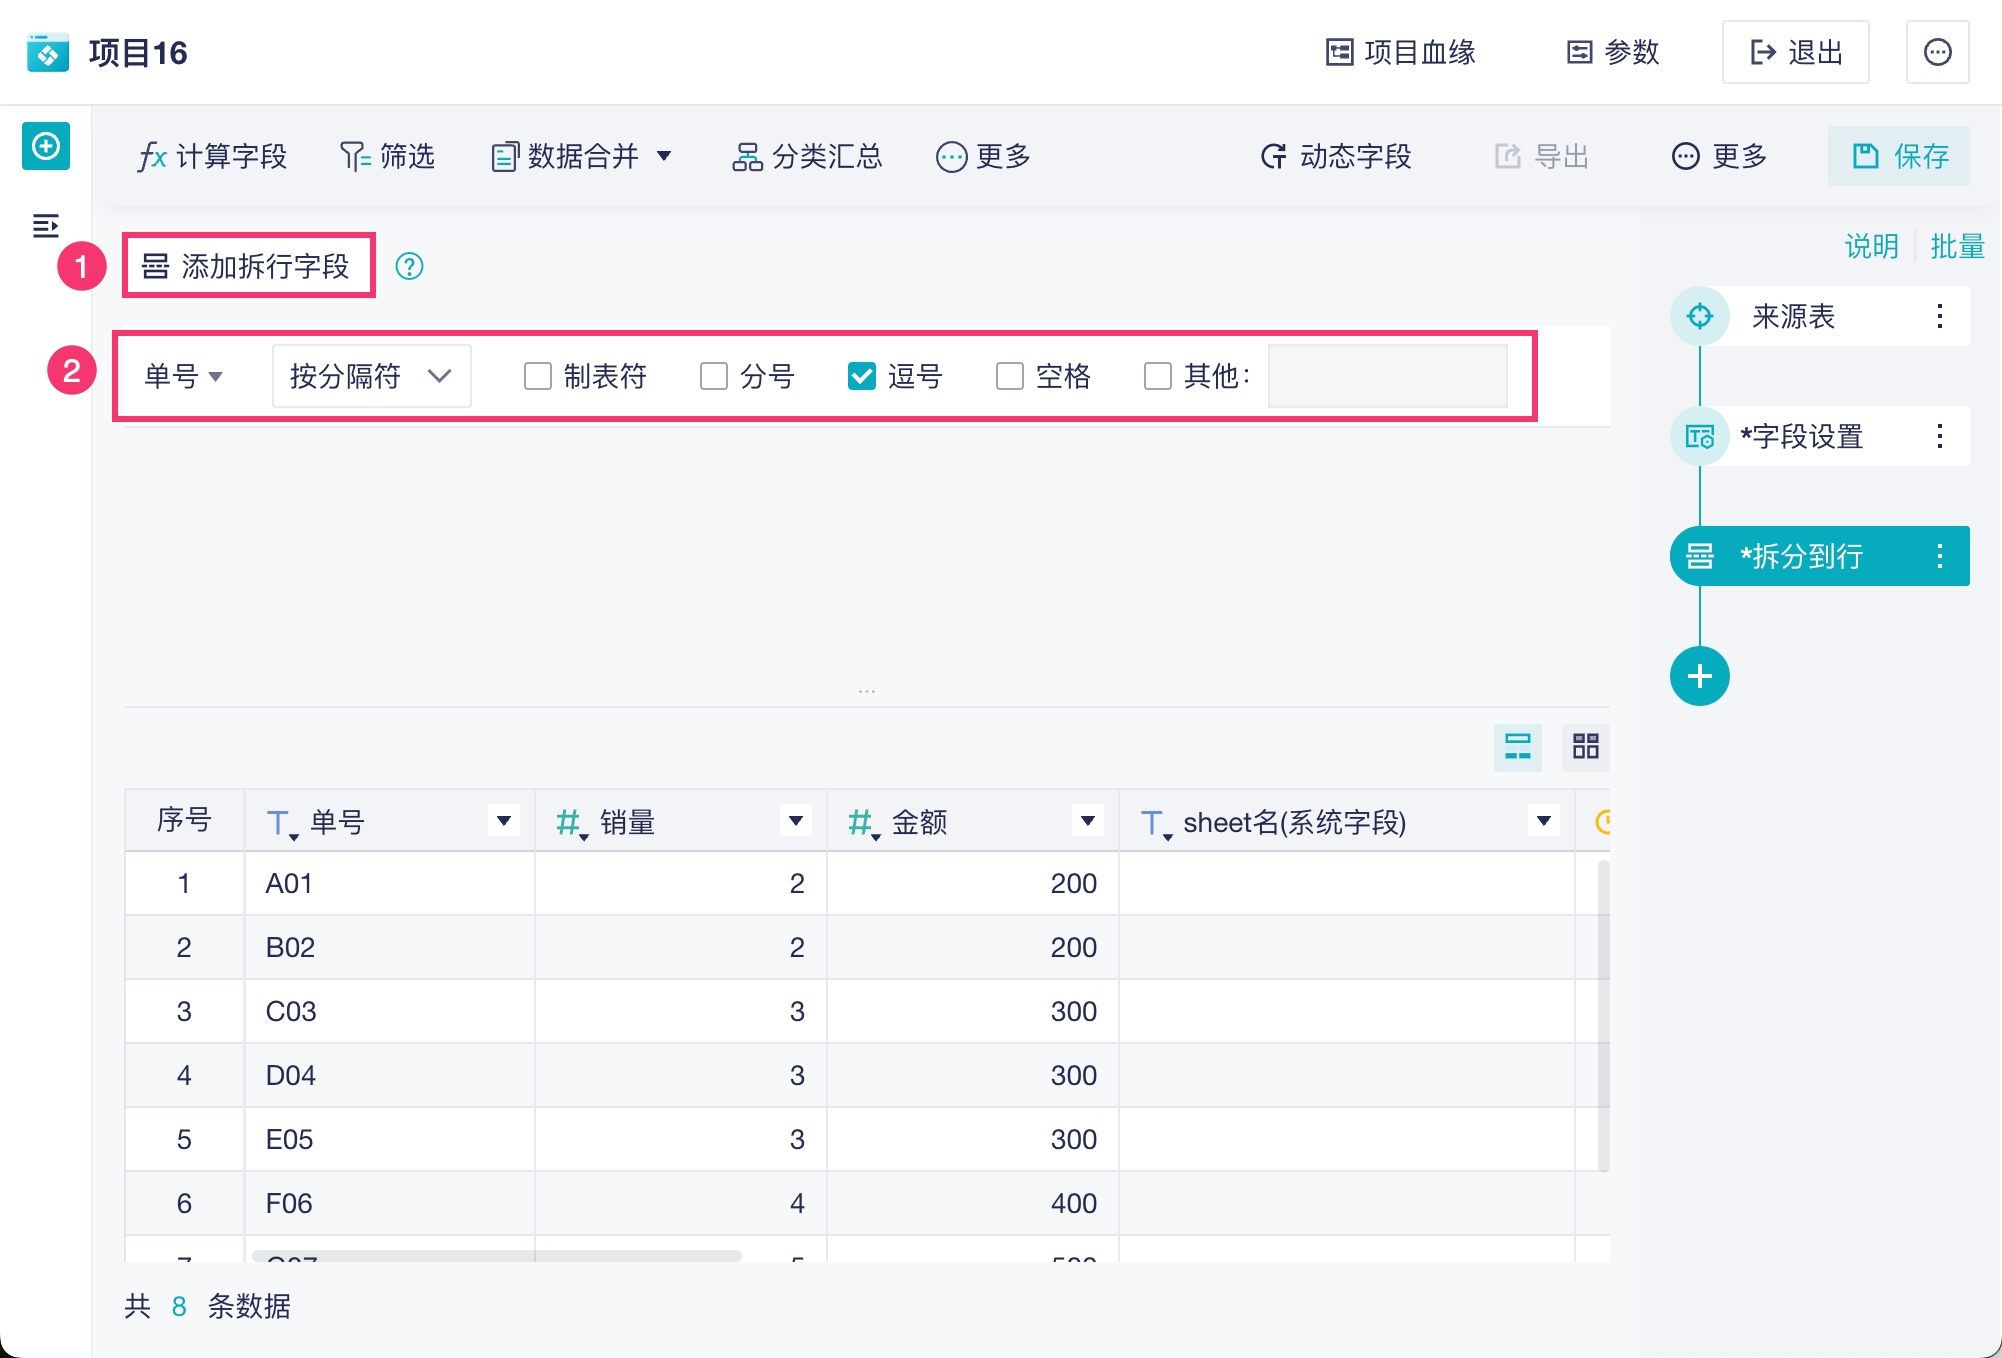Expand the 按分隔符 dropdown
2002x1358 pixels.
[371, 376]
